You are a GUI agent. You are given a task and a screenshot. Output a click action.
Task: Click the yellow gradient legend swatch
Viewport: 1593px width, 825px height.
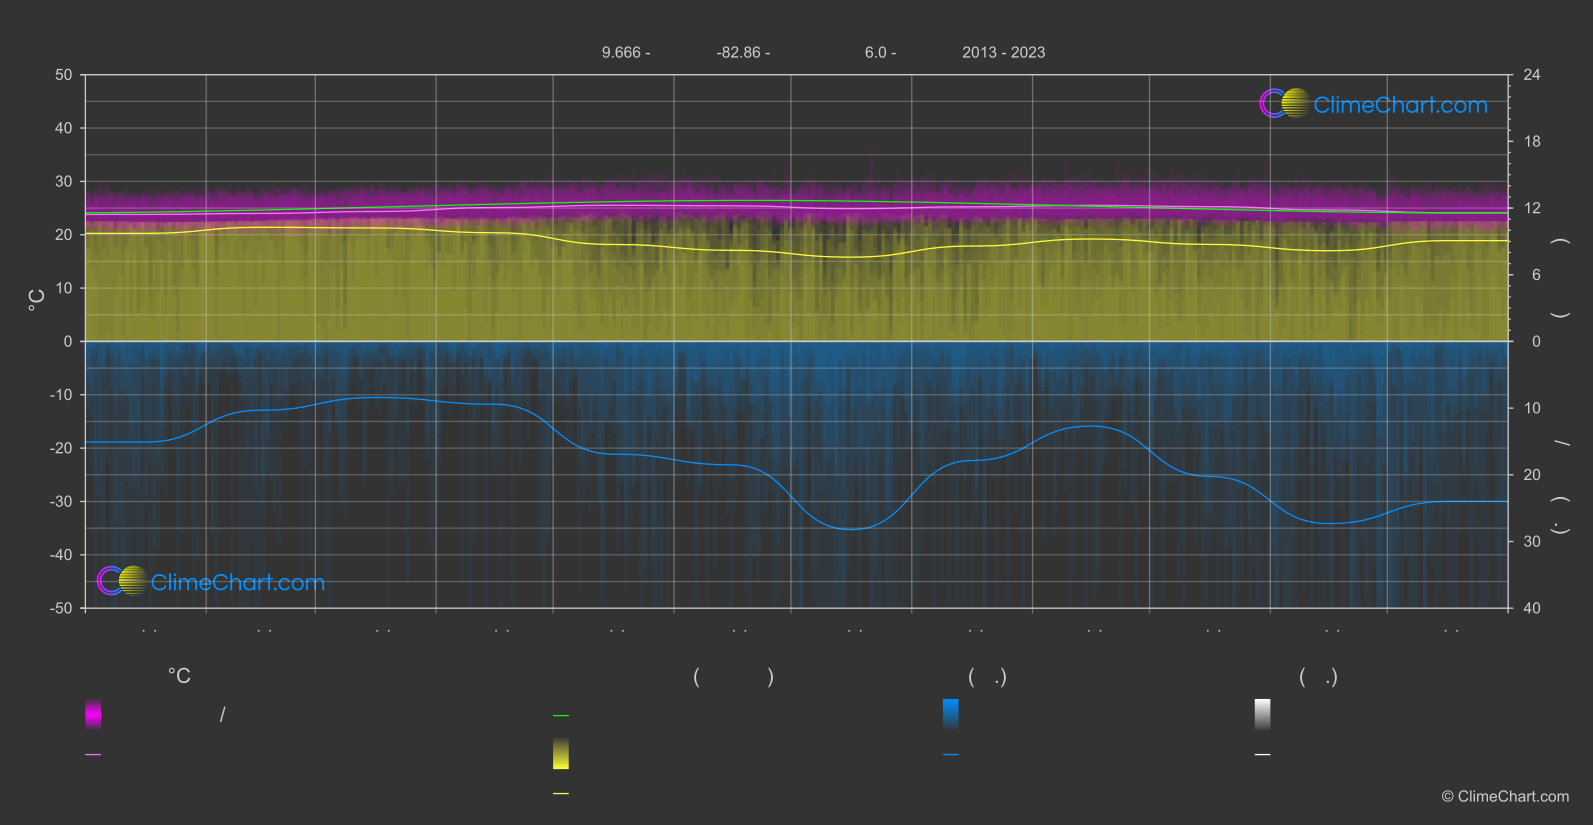point(561,754)
